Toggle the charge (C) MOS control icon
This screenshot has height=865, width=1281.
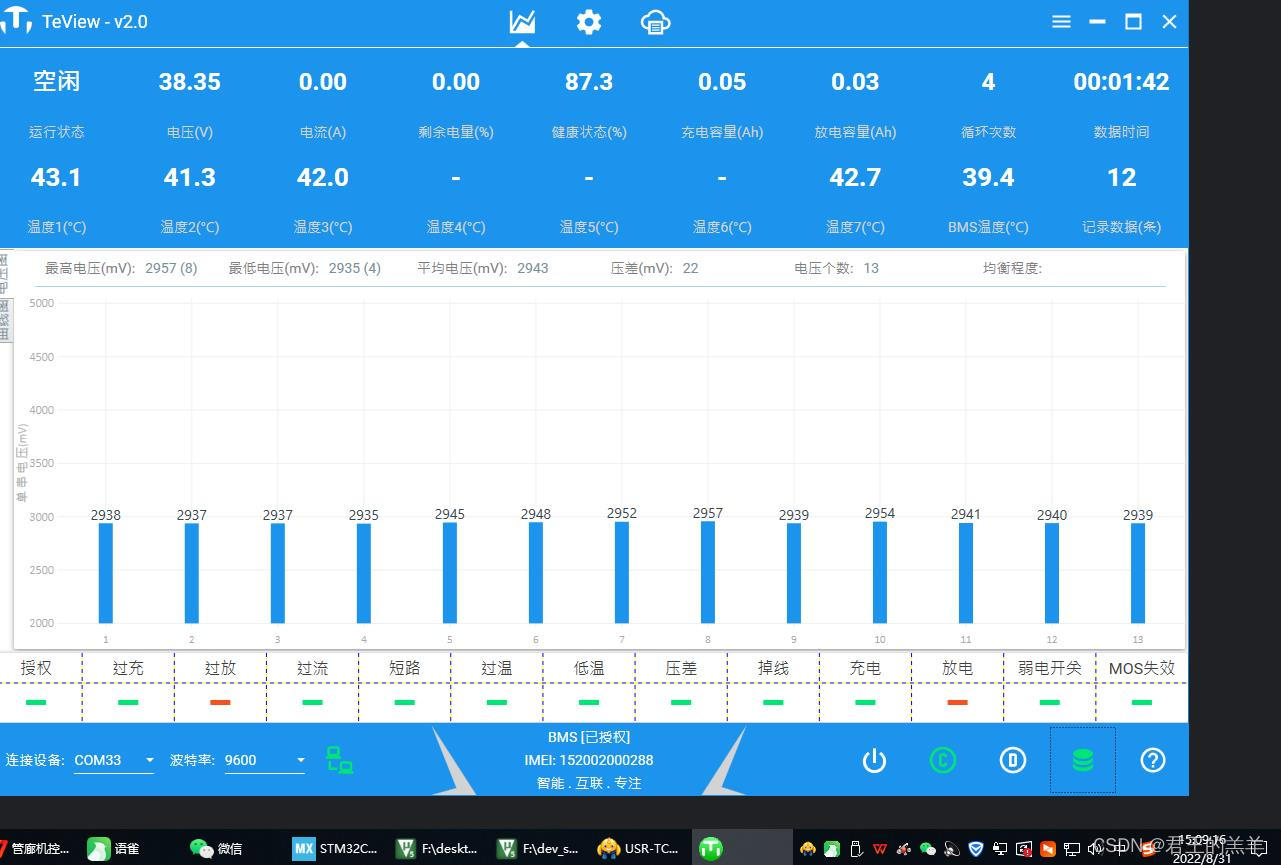tap(943, 761)
